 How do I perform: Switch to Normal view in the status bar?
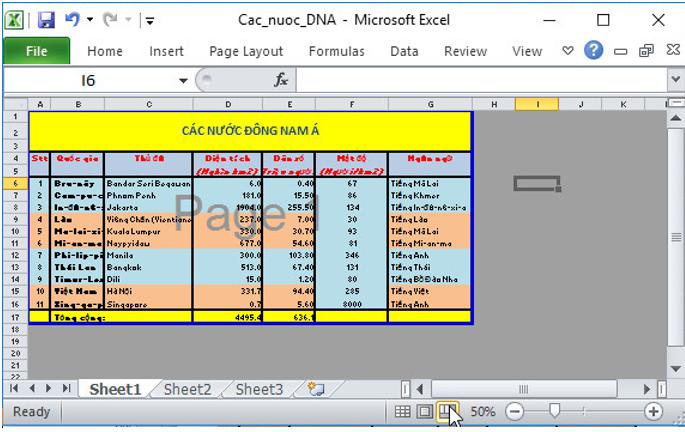tap(402, 411)
